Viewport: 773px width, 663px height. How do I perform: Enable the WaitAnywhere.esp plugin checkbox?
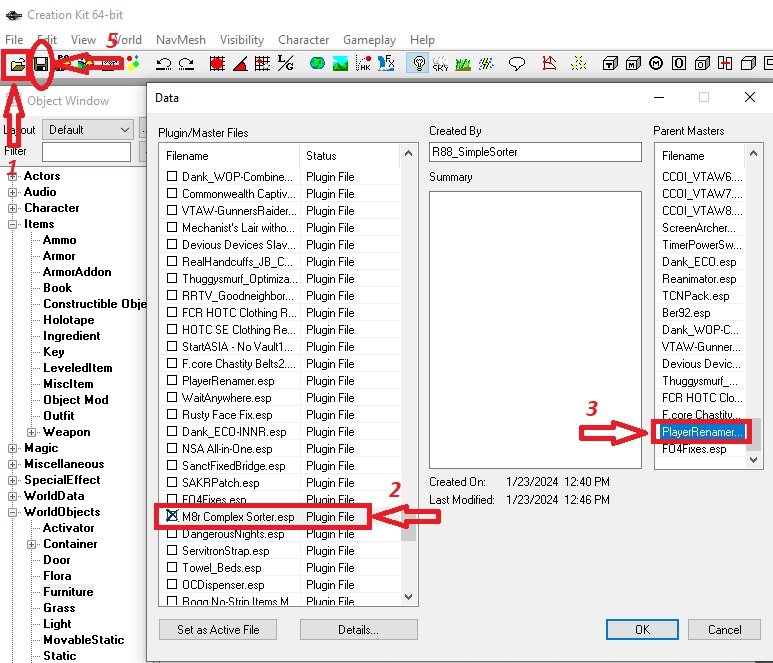click(173, 398)
